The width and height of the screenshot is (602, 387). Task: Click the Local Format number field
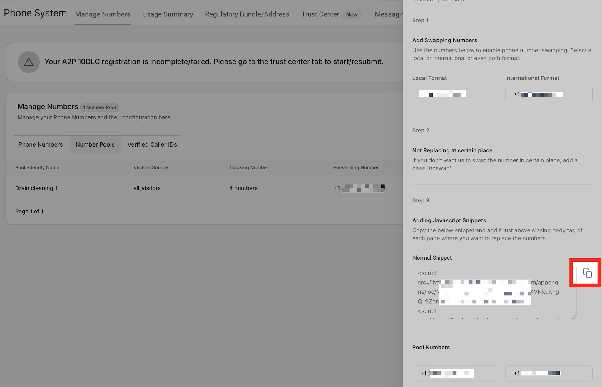tap(456, 94)
